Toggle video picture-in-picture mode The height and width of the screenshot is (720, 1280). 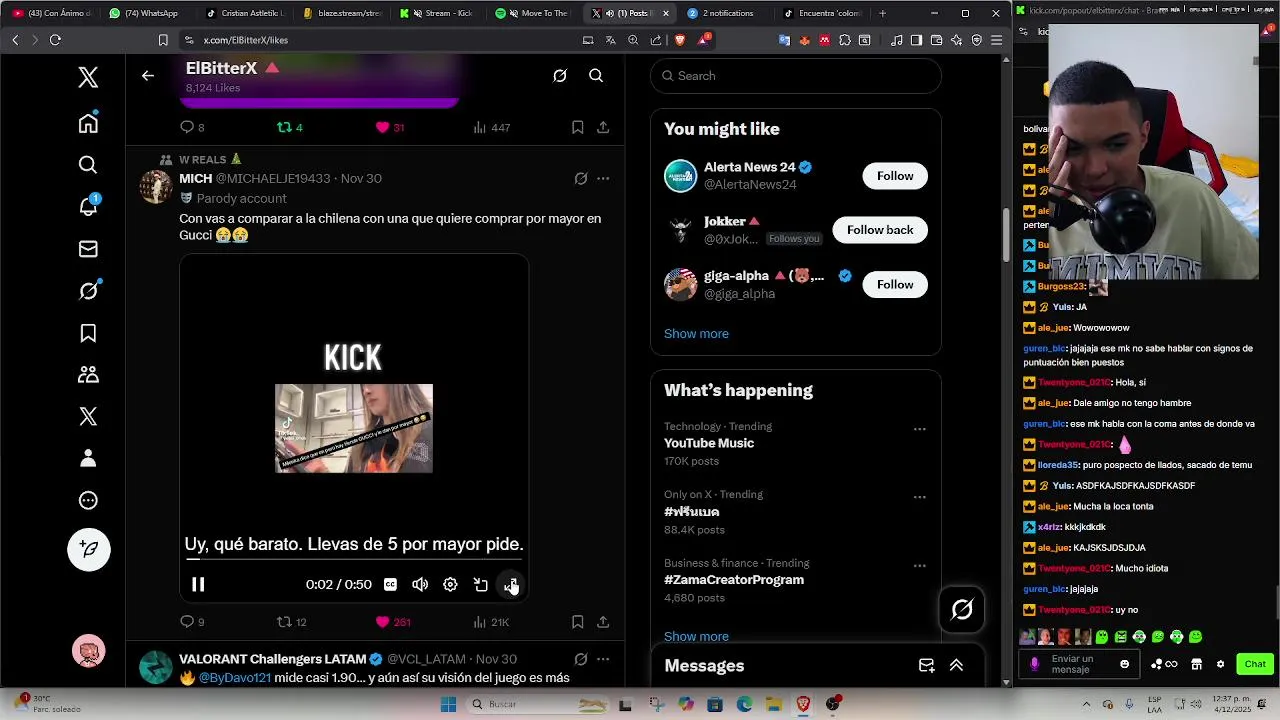(x=481, y=585)
